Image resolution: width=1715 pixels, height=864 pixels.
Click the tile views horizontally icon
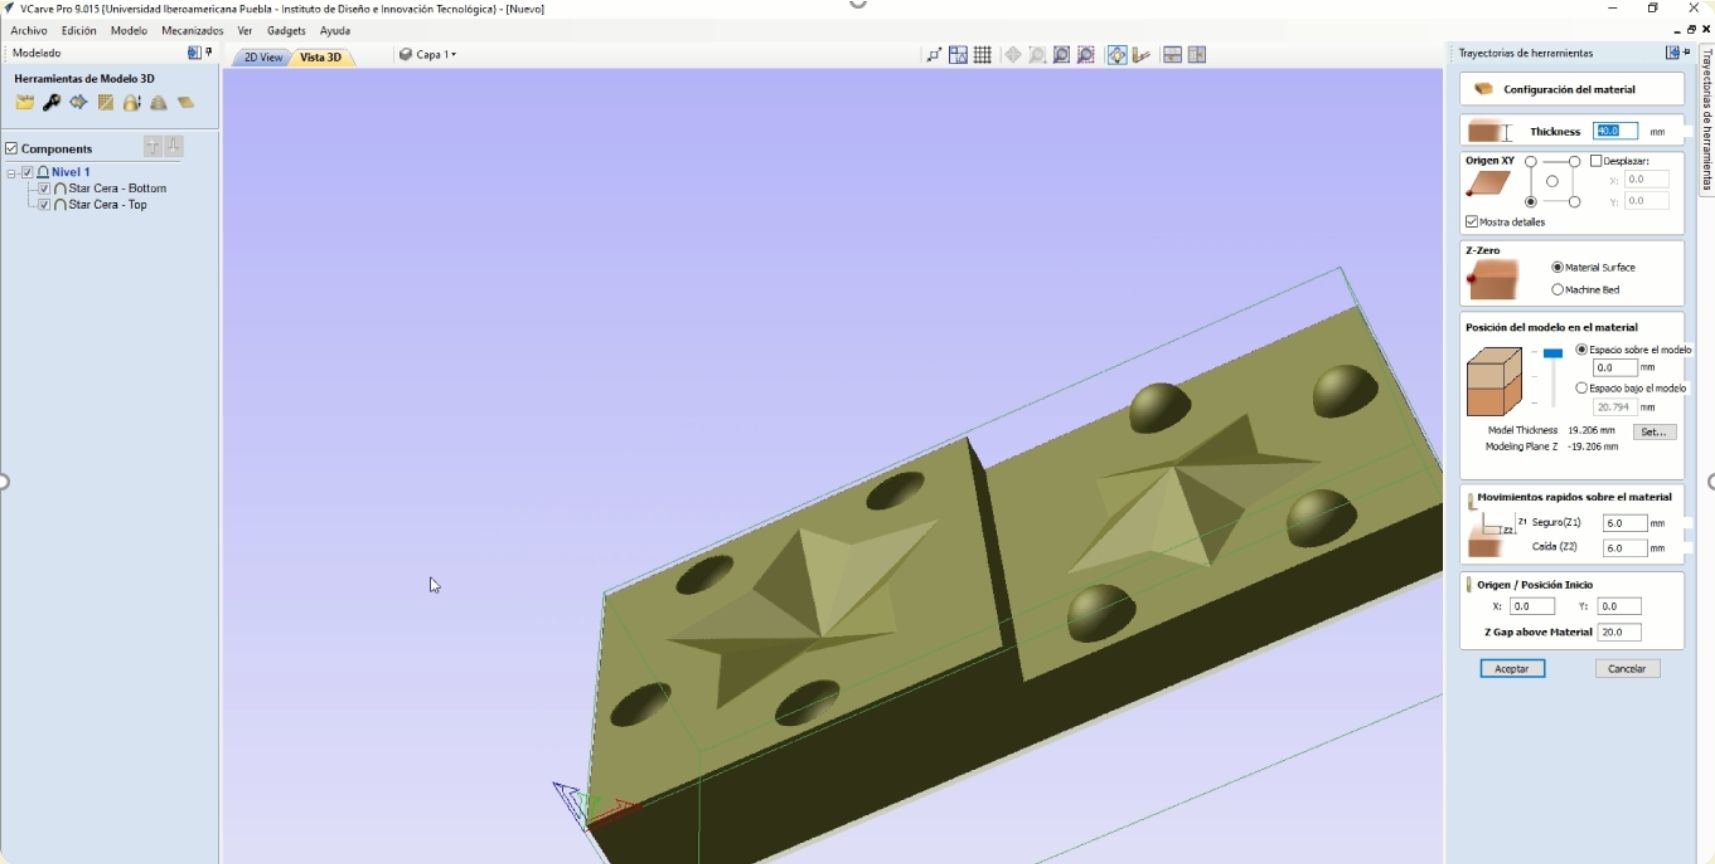click(x=1173, y=55)
